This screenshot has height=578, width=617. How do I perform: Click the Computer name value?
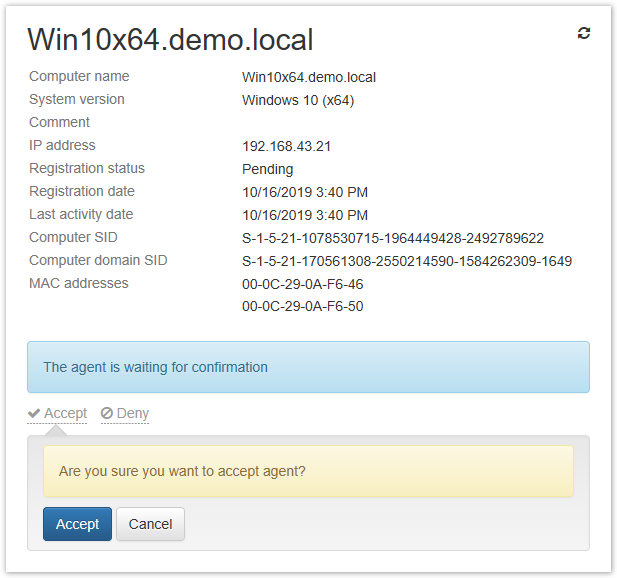point(309,77)
